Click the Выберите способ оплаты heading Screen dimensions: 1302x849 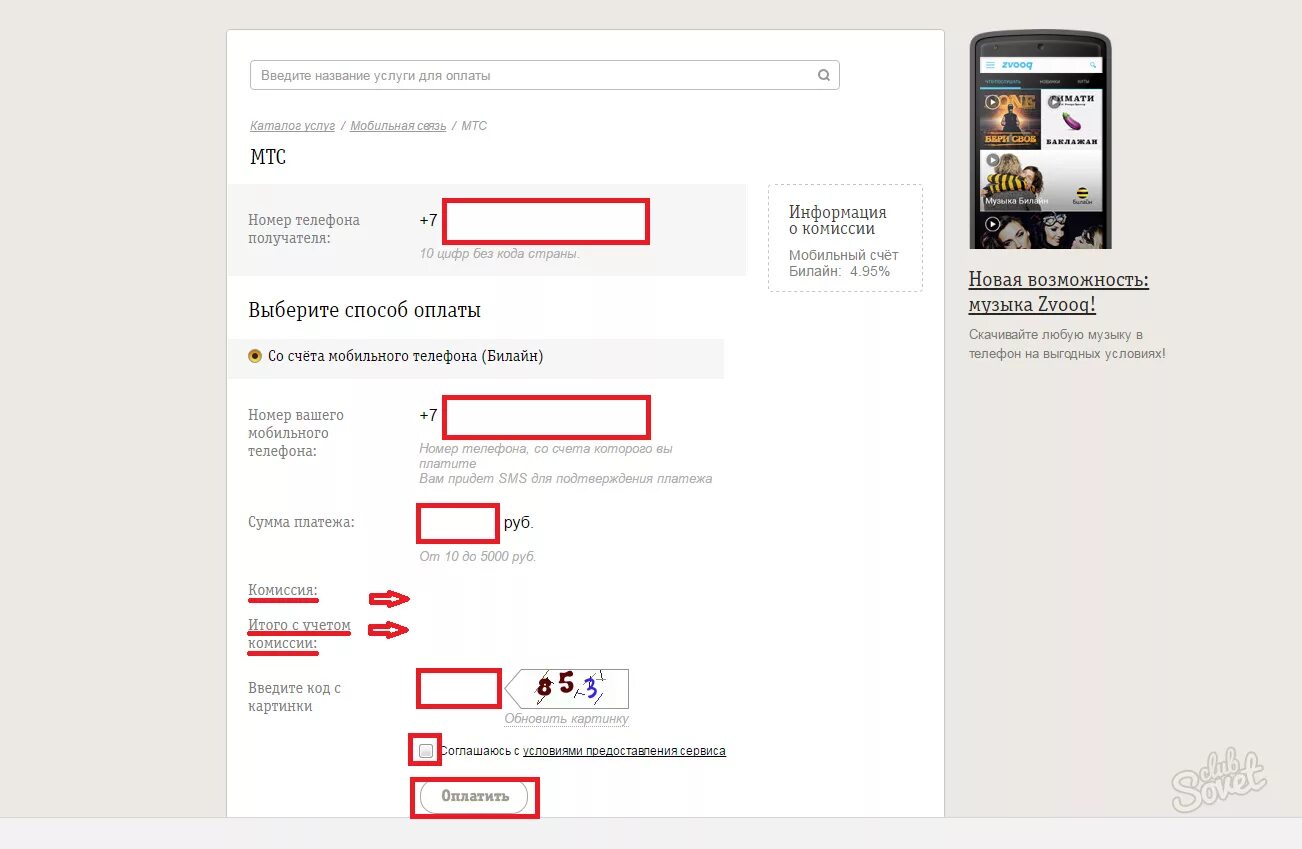[x=364, y=310]
